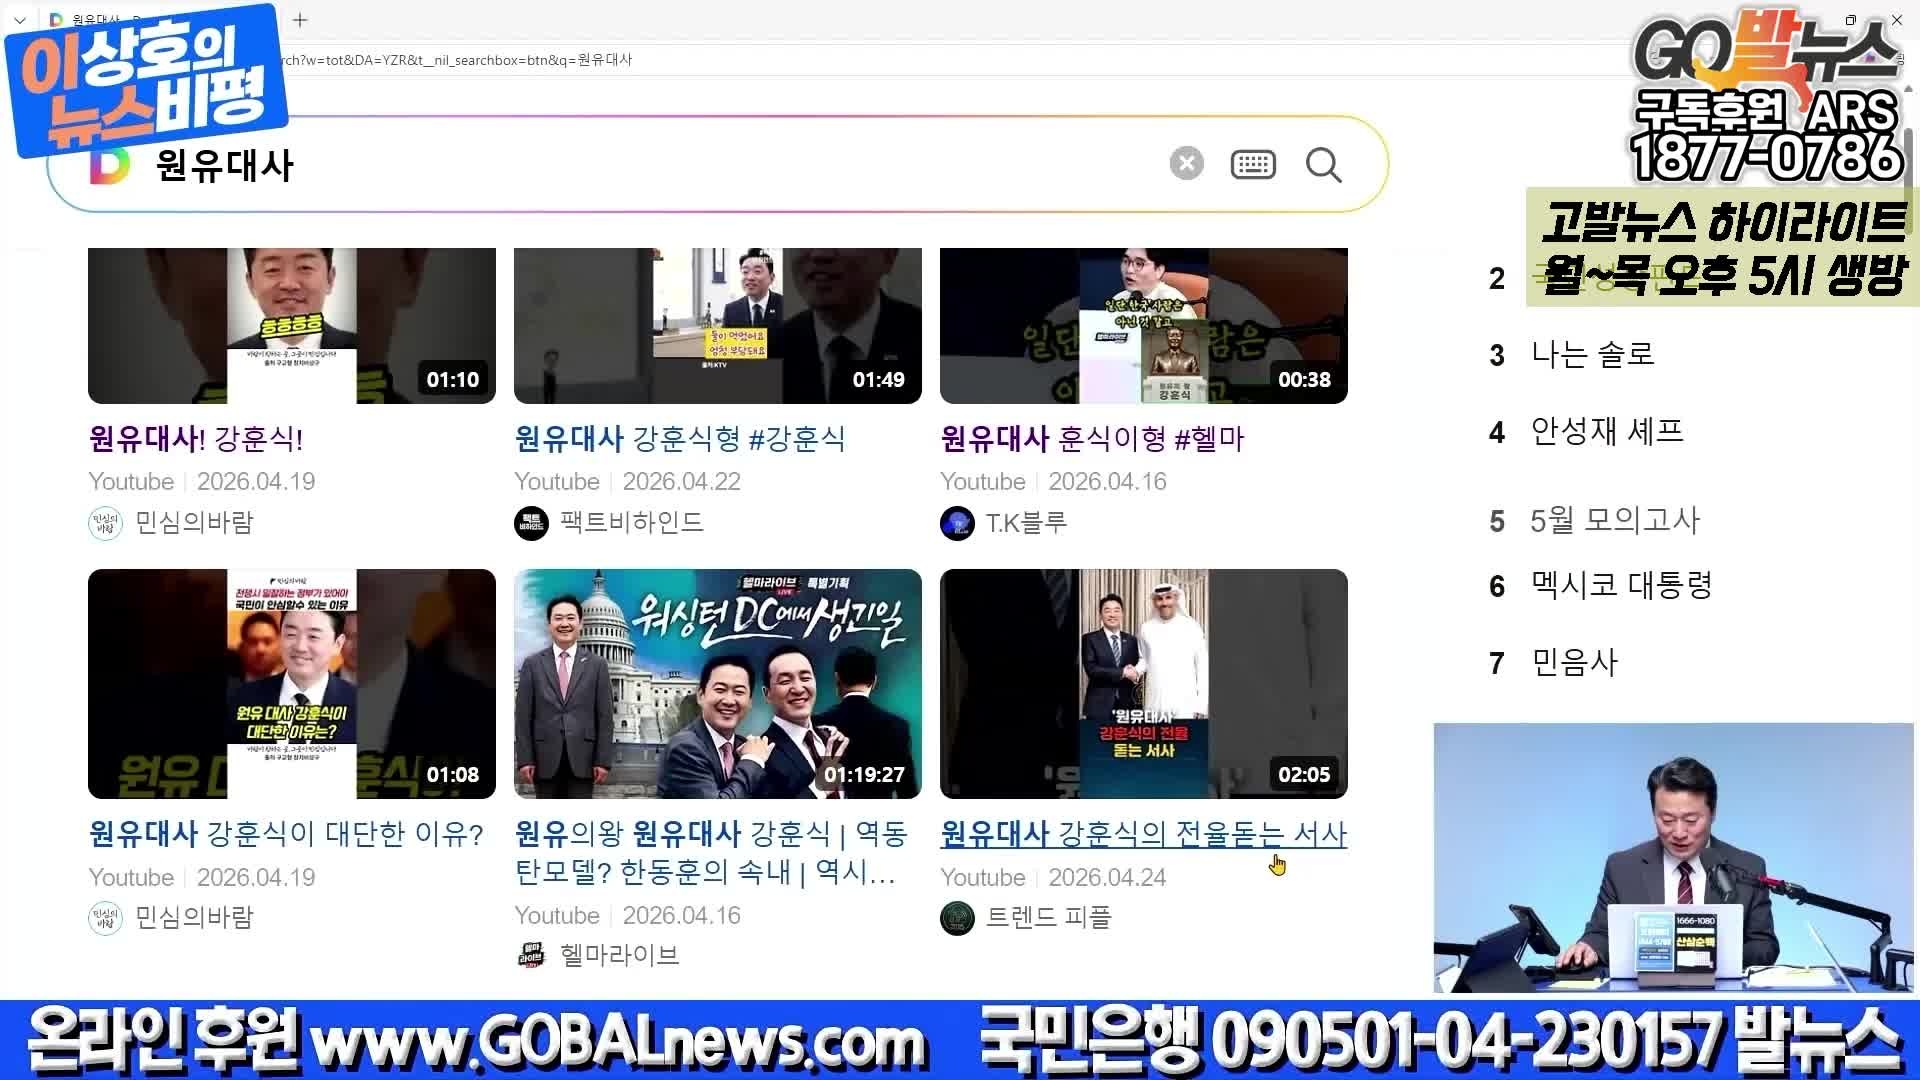Viewport: 1920px width, 1080px height.
Task: Select trending keyword 안성재 셰프
Action: point(1607,431)
